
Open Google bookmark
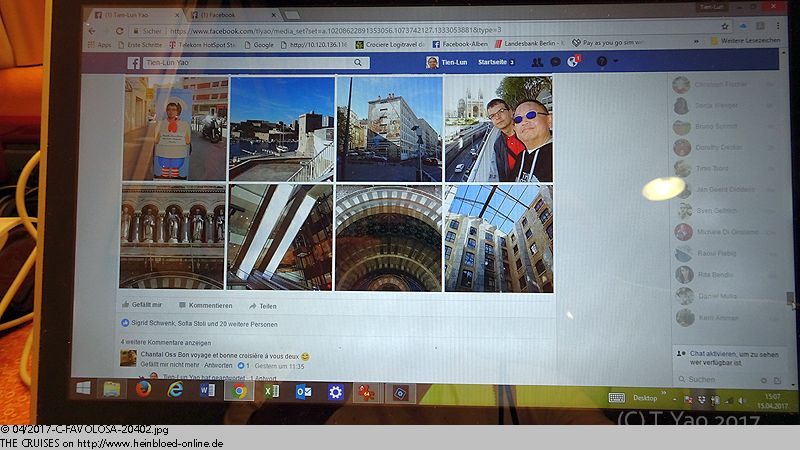(259, 45)
